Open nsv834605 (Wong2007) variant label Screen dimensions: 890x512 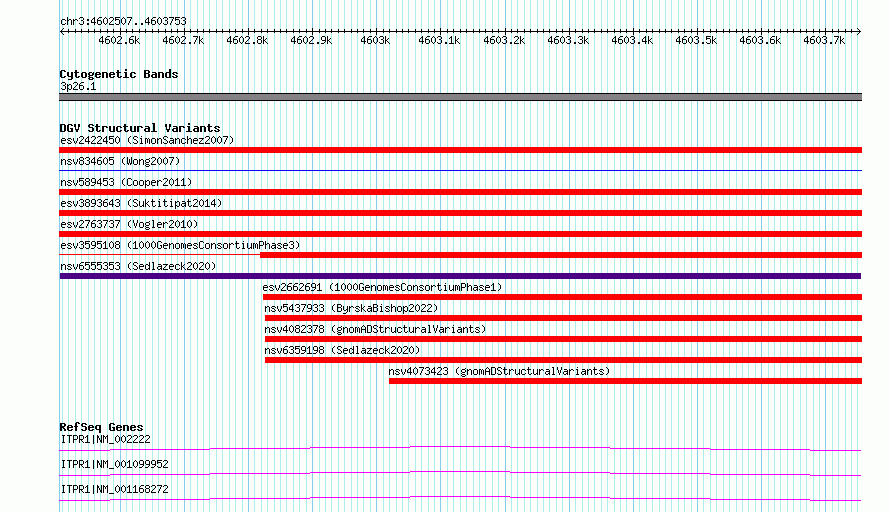point(120,161)
